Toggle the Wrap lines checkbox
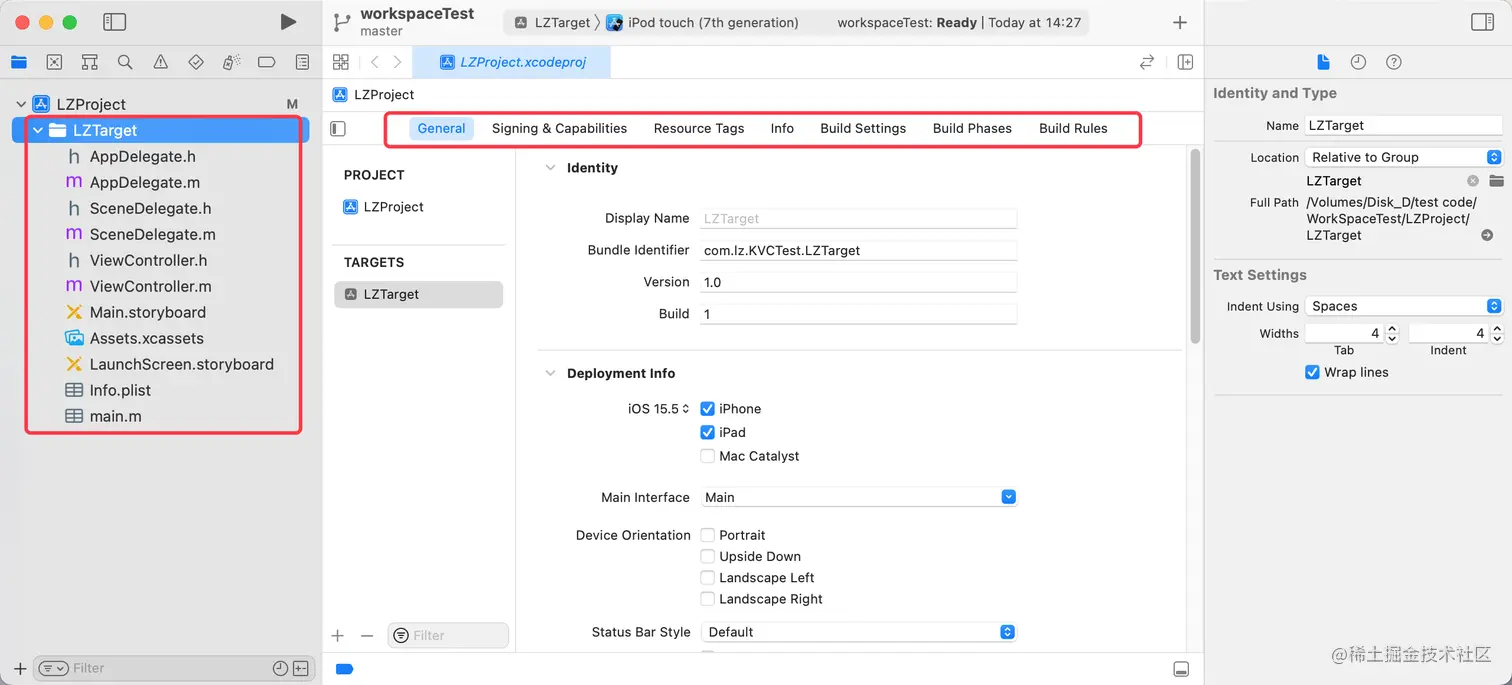Screen dimensions: 1512x685 click(x=1313, y=372)
